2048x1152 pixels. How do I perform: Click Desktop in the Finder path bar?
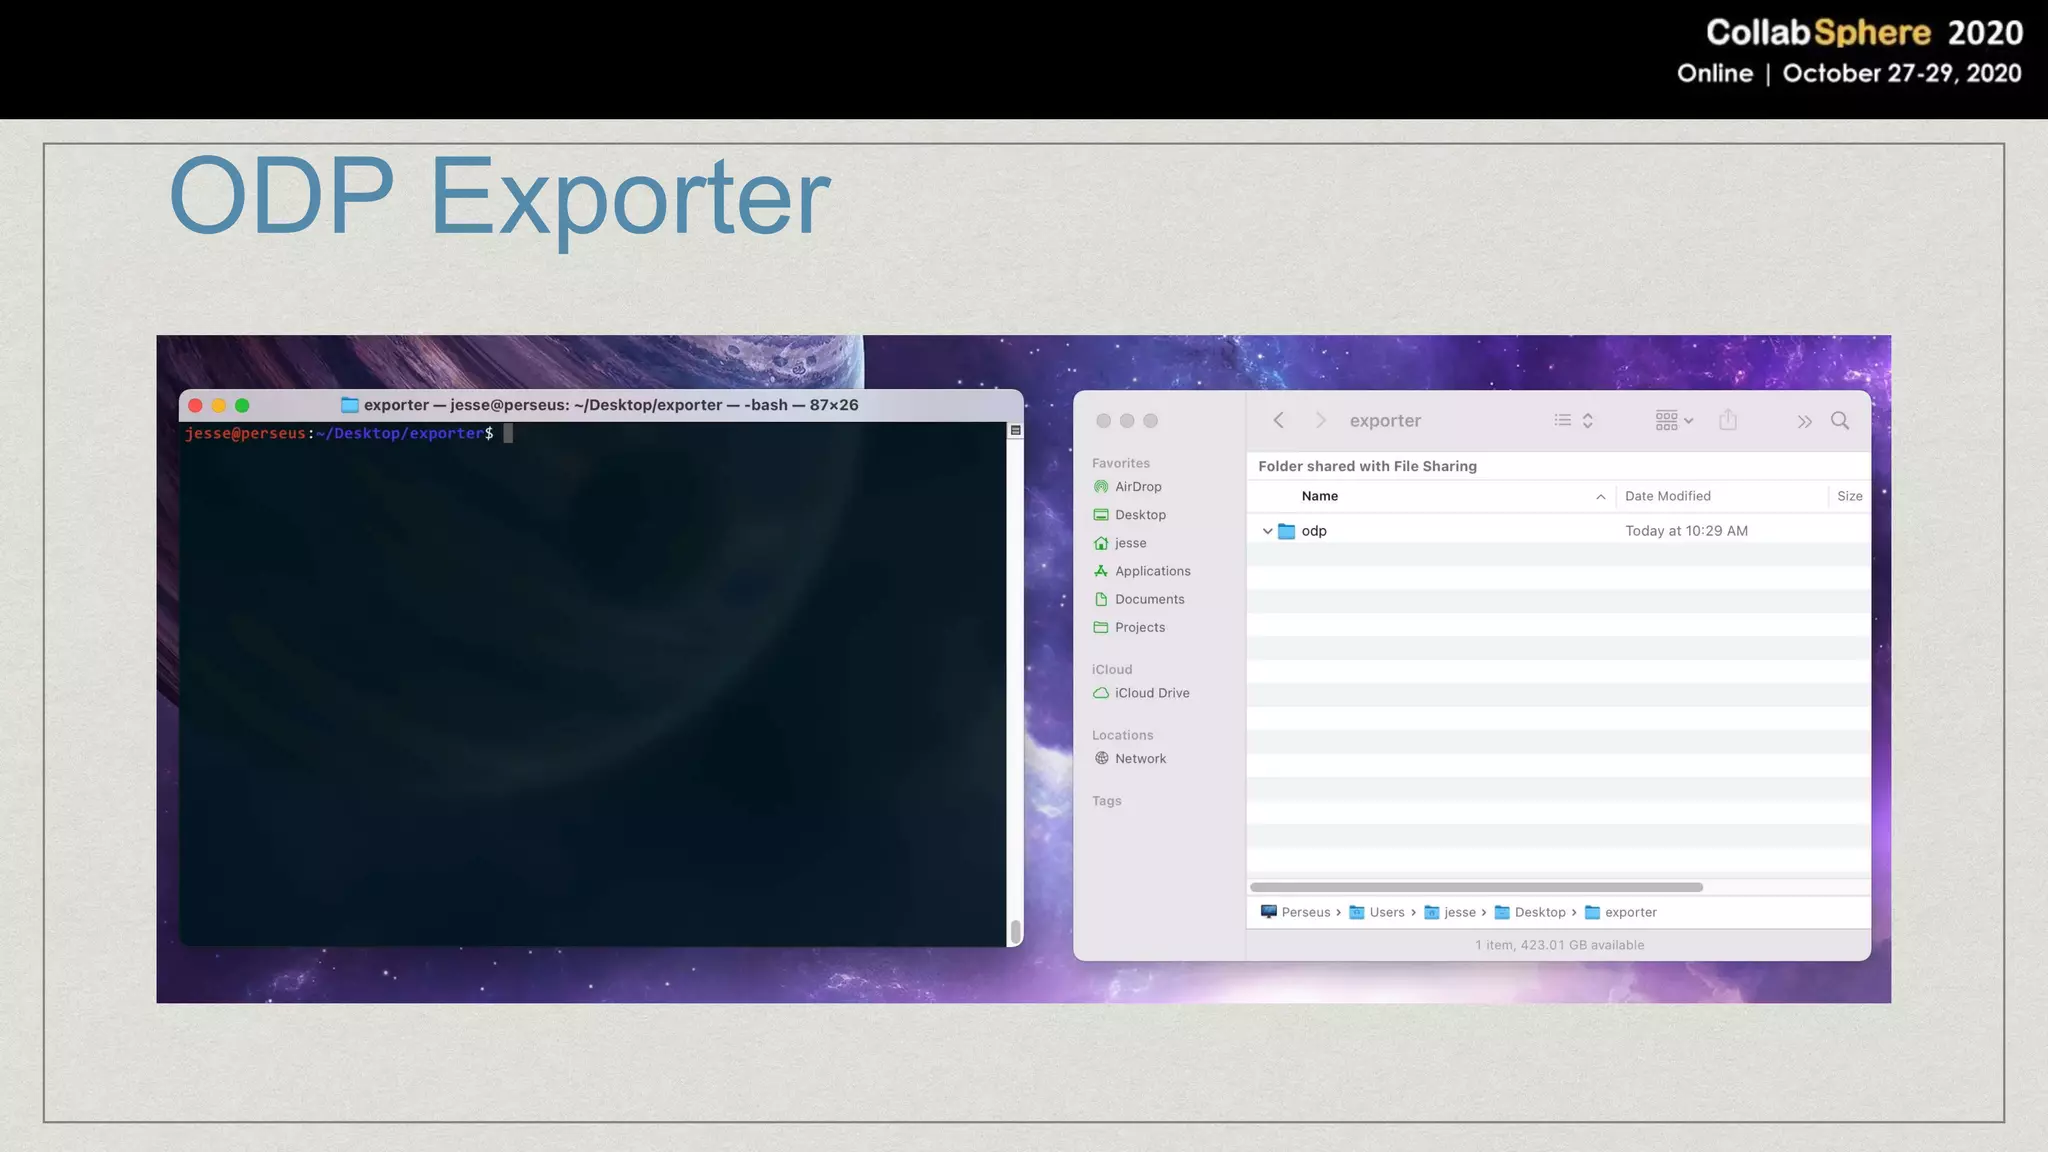point(1530,912)
